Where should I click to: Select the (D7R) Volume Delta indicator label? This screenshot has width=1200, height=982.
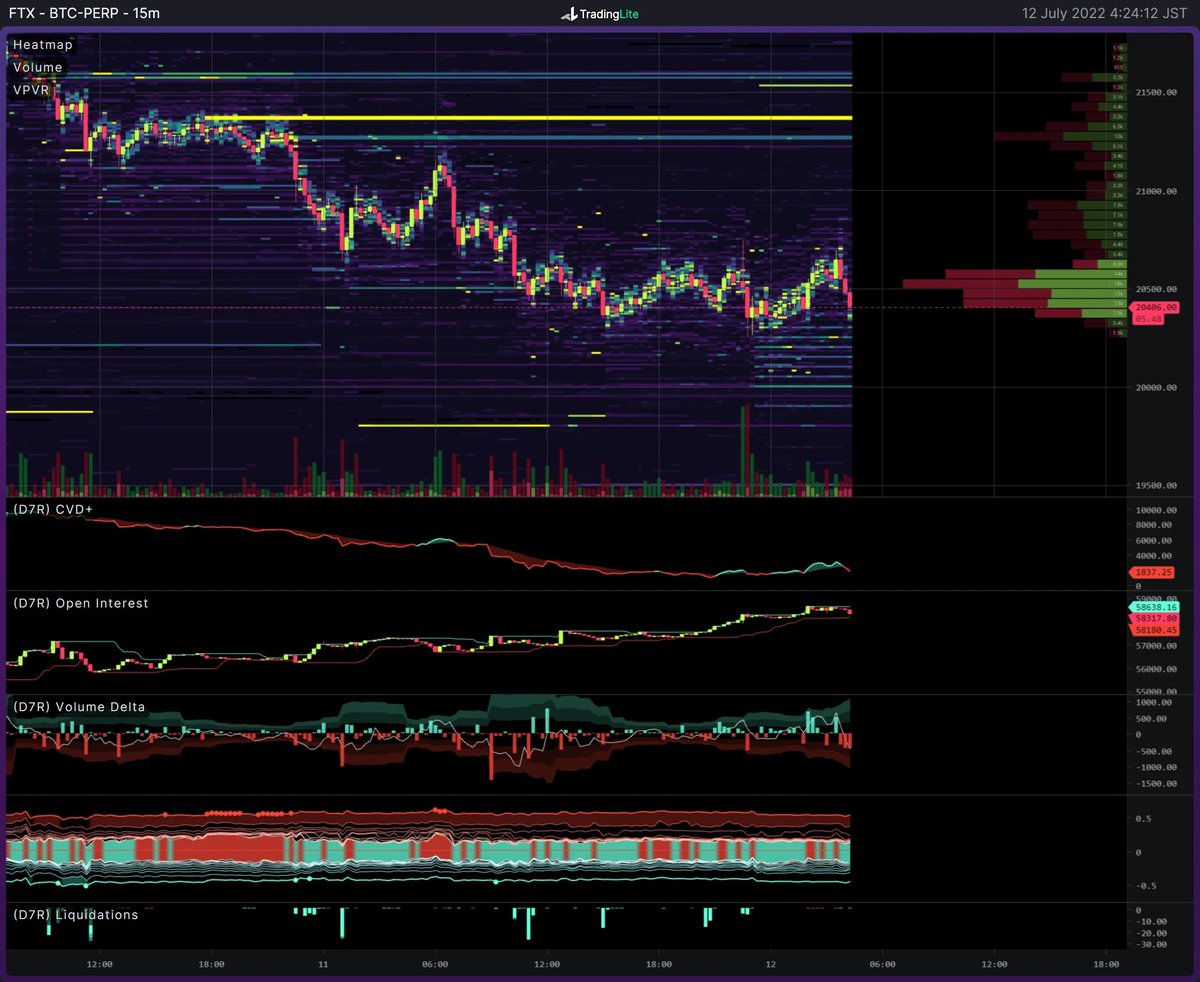(78, 707)
